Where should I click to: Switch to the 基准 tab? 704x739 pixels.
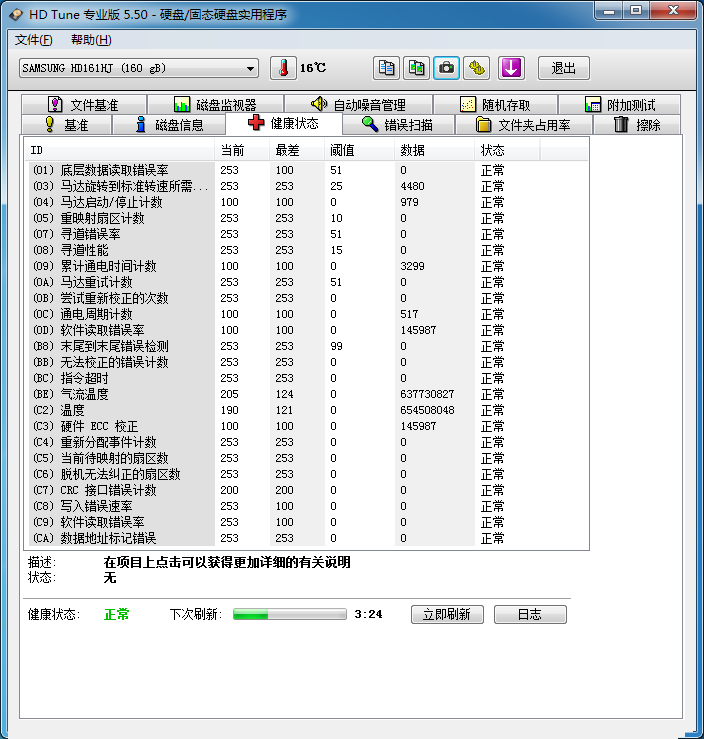(x=66, y=124)
